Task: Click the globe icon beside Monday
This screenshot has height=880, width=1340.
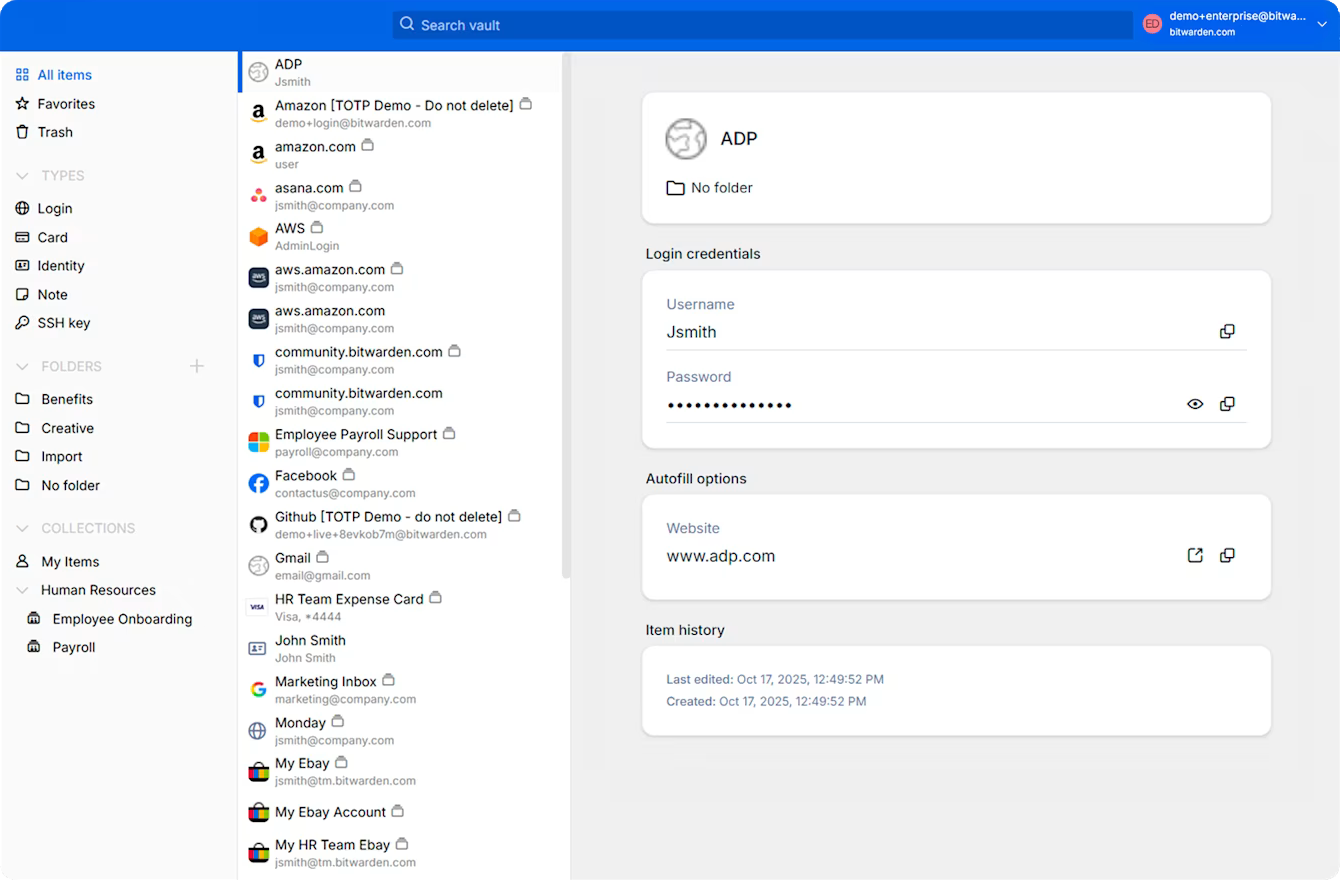Action: 258,731
